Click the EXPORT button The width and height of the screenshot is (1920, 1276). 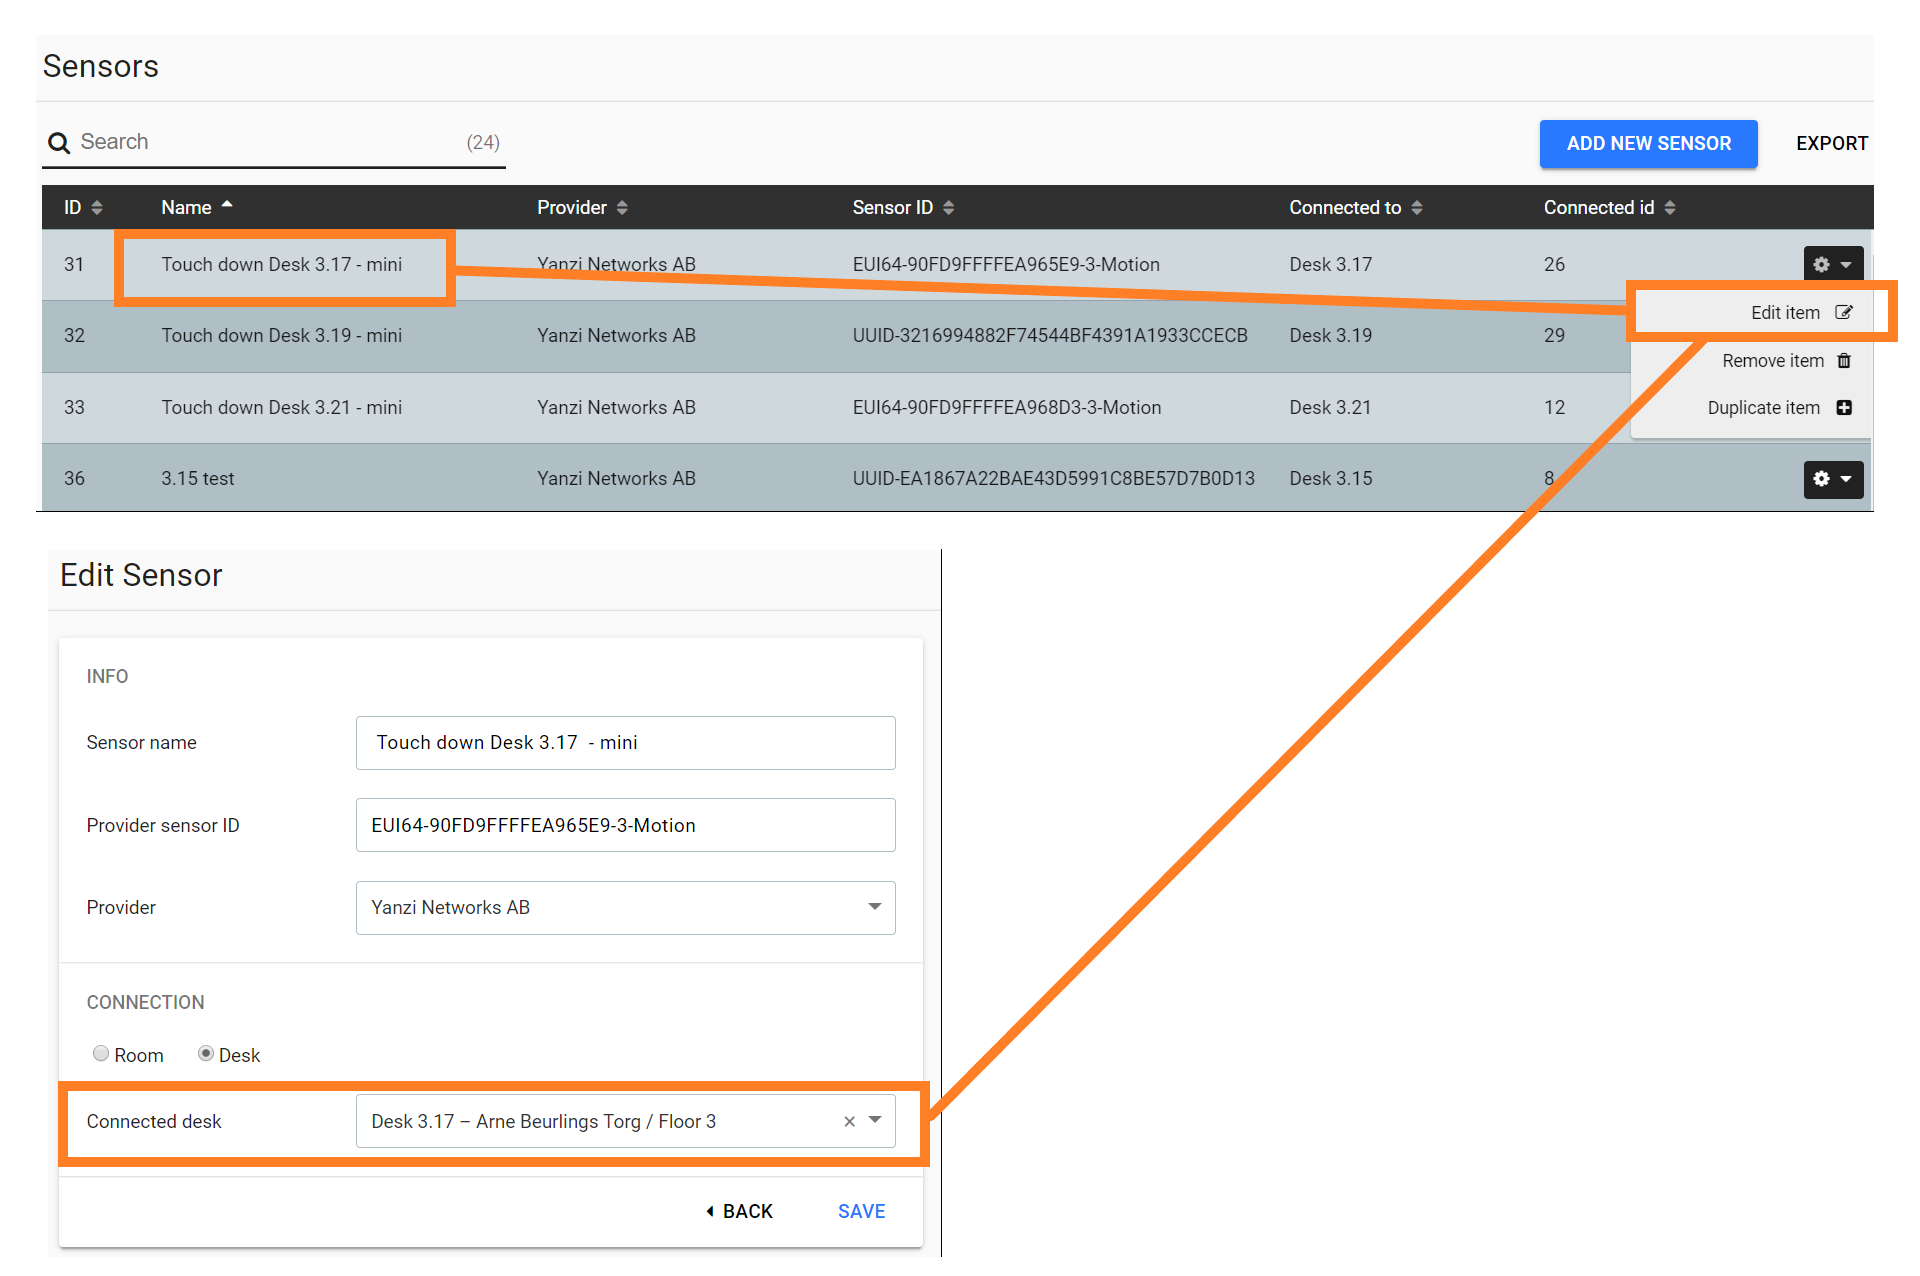tap(1831, 143)
